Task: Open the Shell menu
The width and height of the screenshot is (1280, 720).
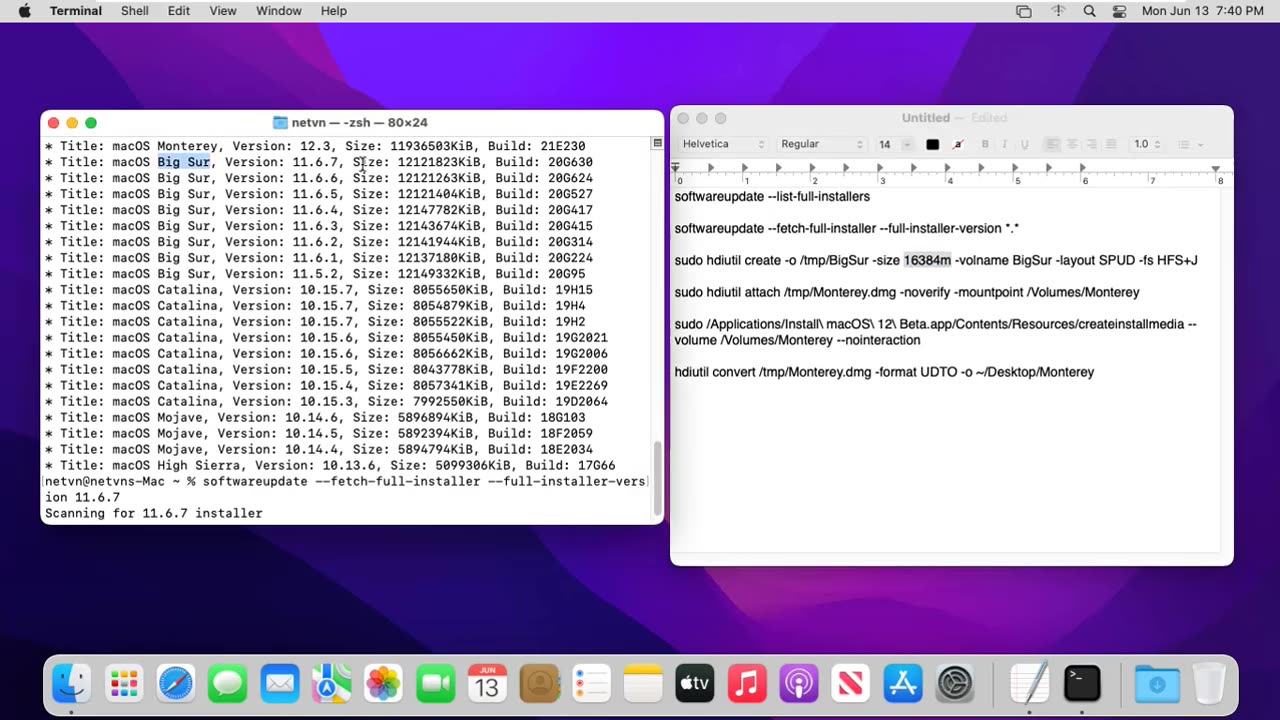Action: [x=135, y=11]
